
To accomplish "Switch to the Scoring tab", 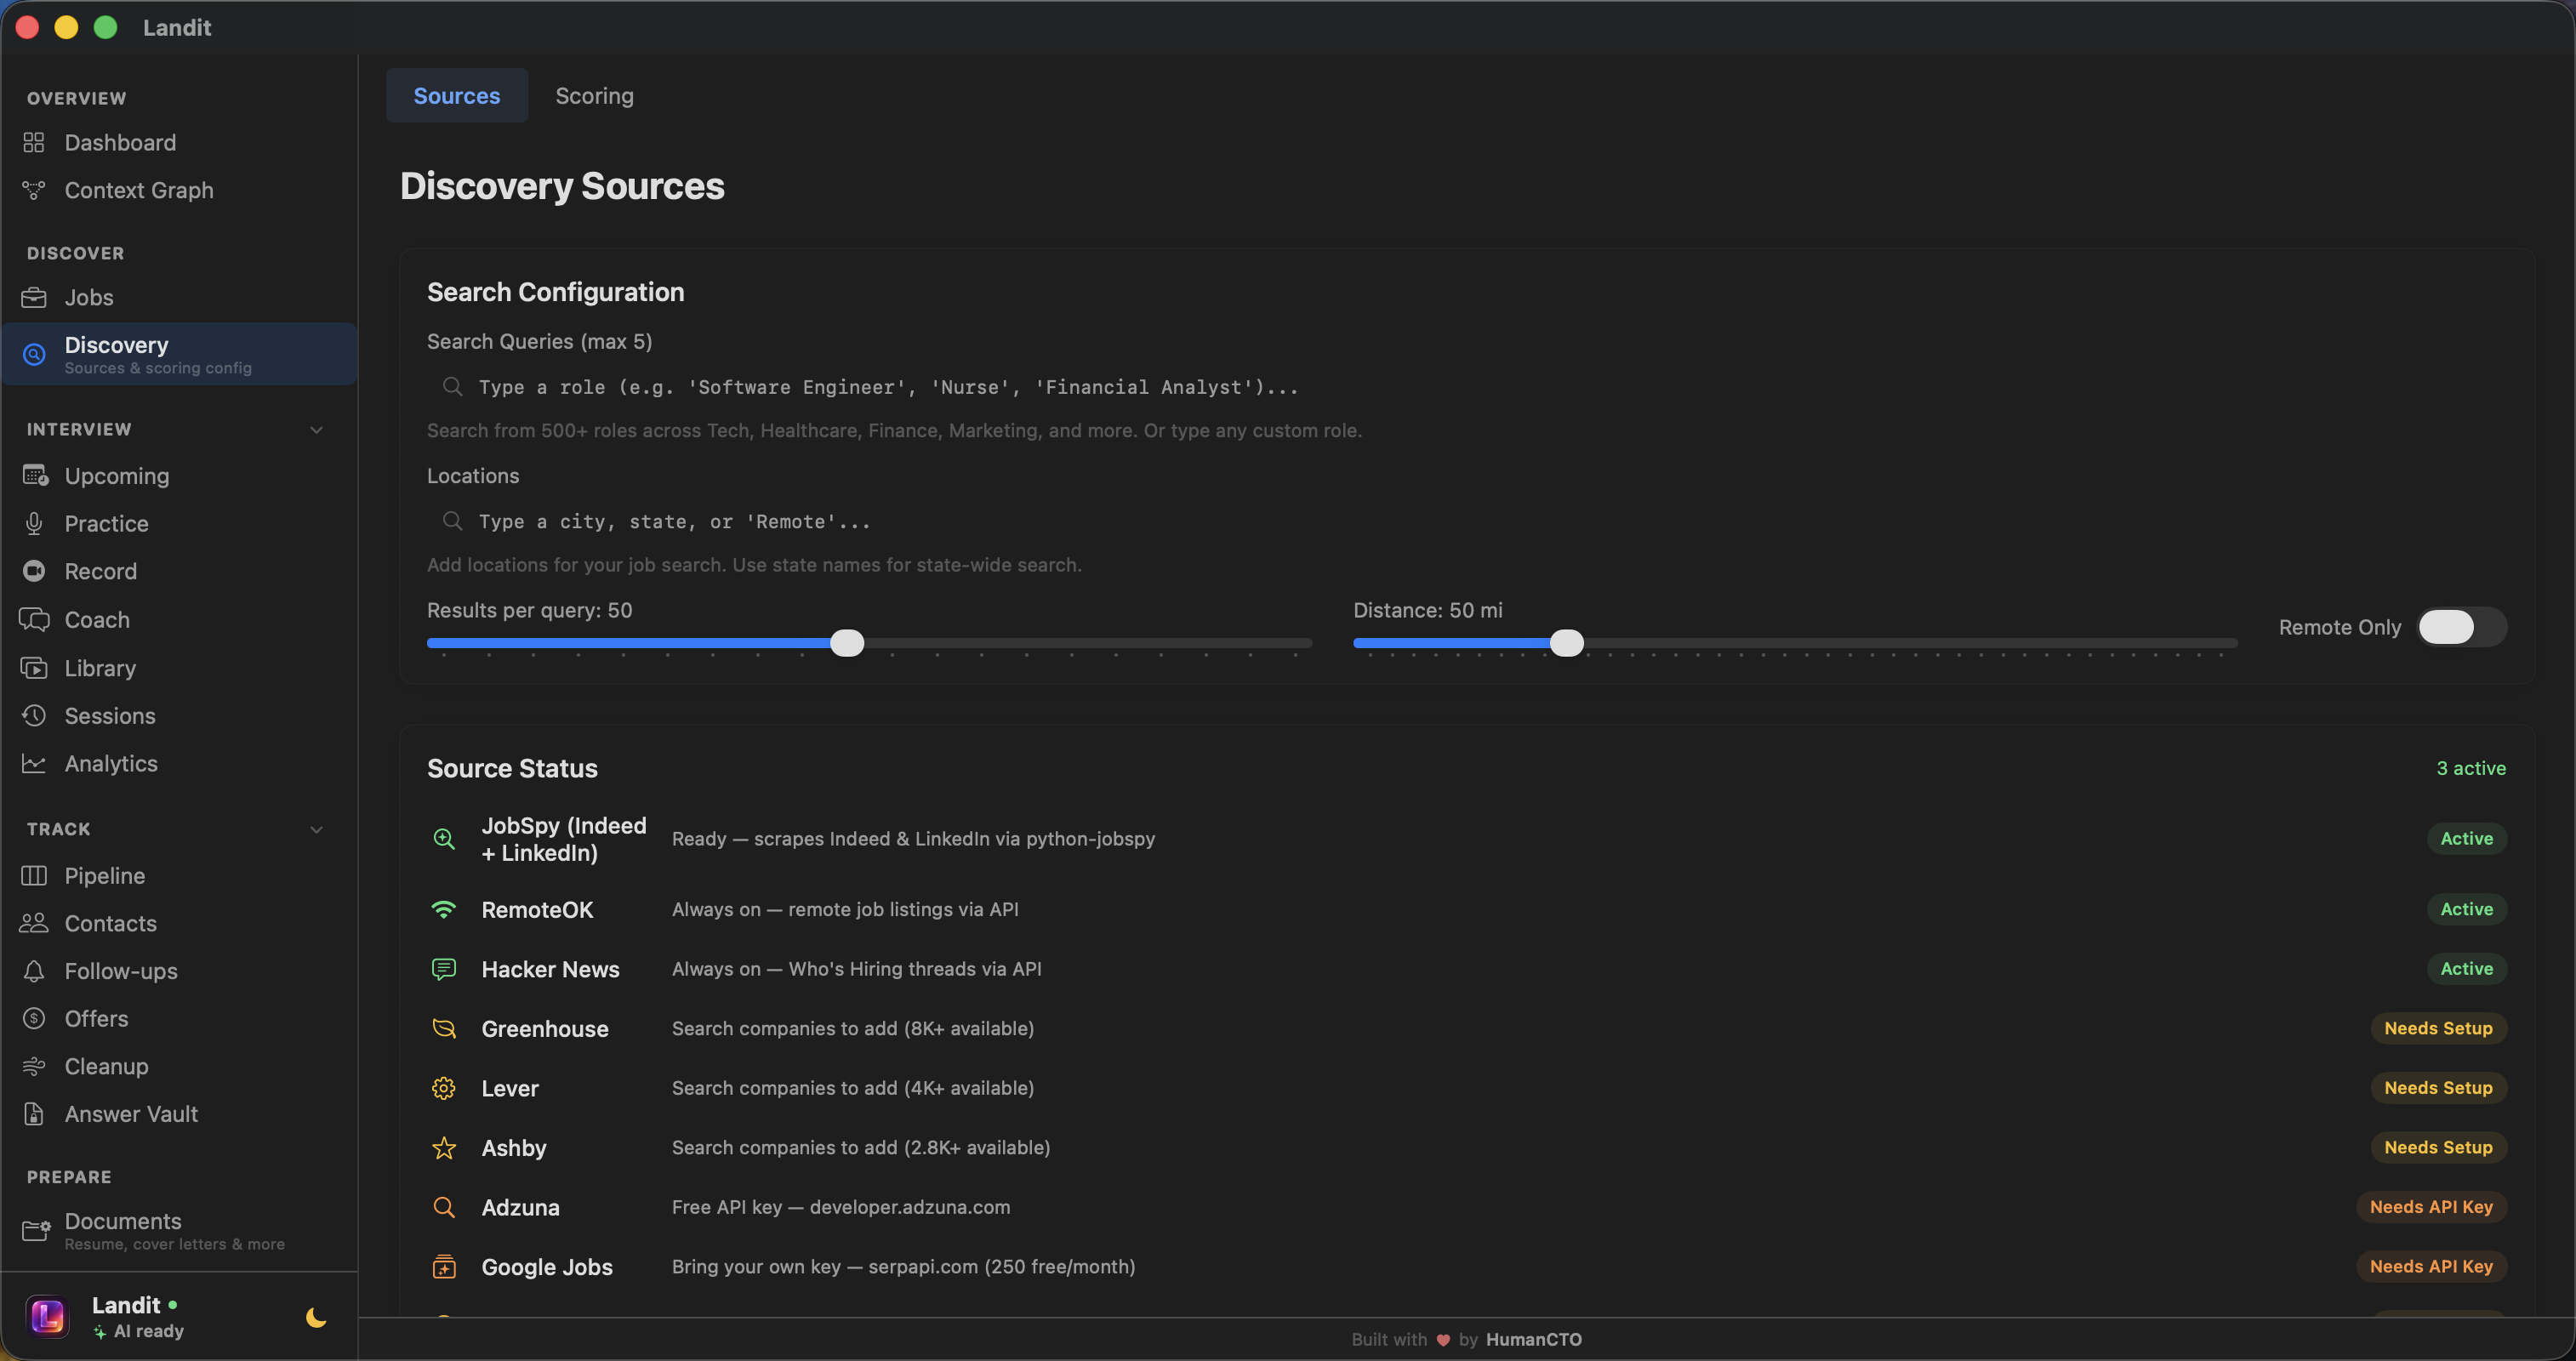I will coord(594,95).
